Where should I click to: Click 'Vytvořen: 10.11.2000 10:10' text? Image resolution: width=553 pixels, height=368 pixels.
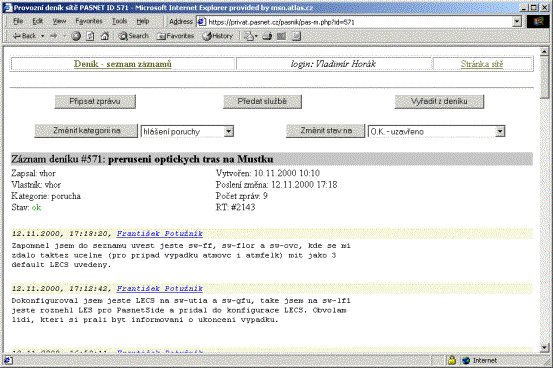pos(268,173)
